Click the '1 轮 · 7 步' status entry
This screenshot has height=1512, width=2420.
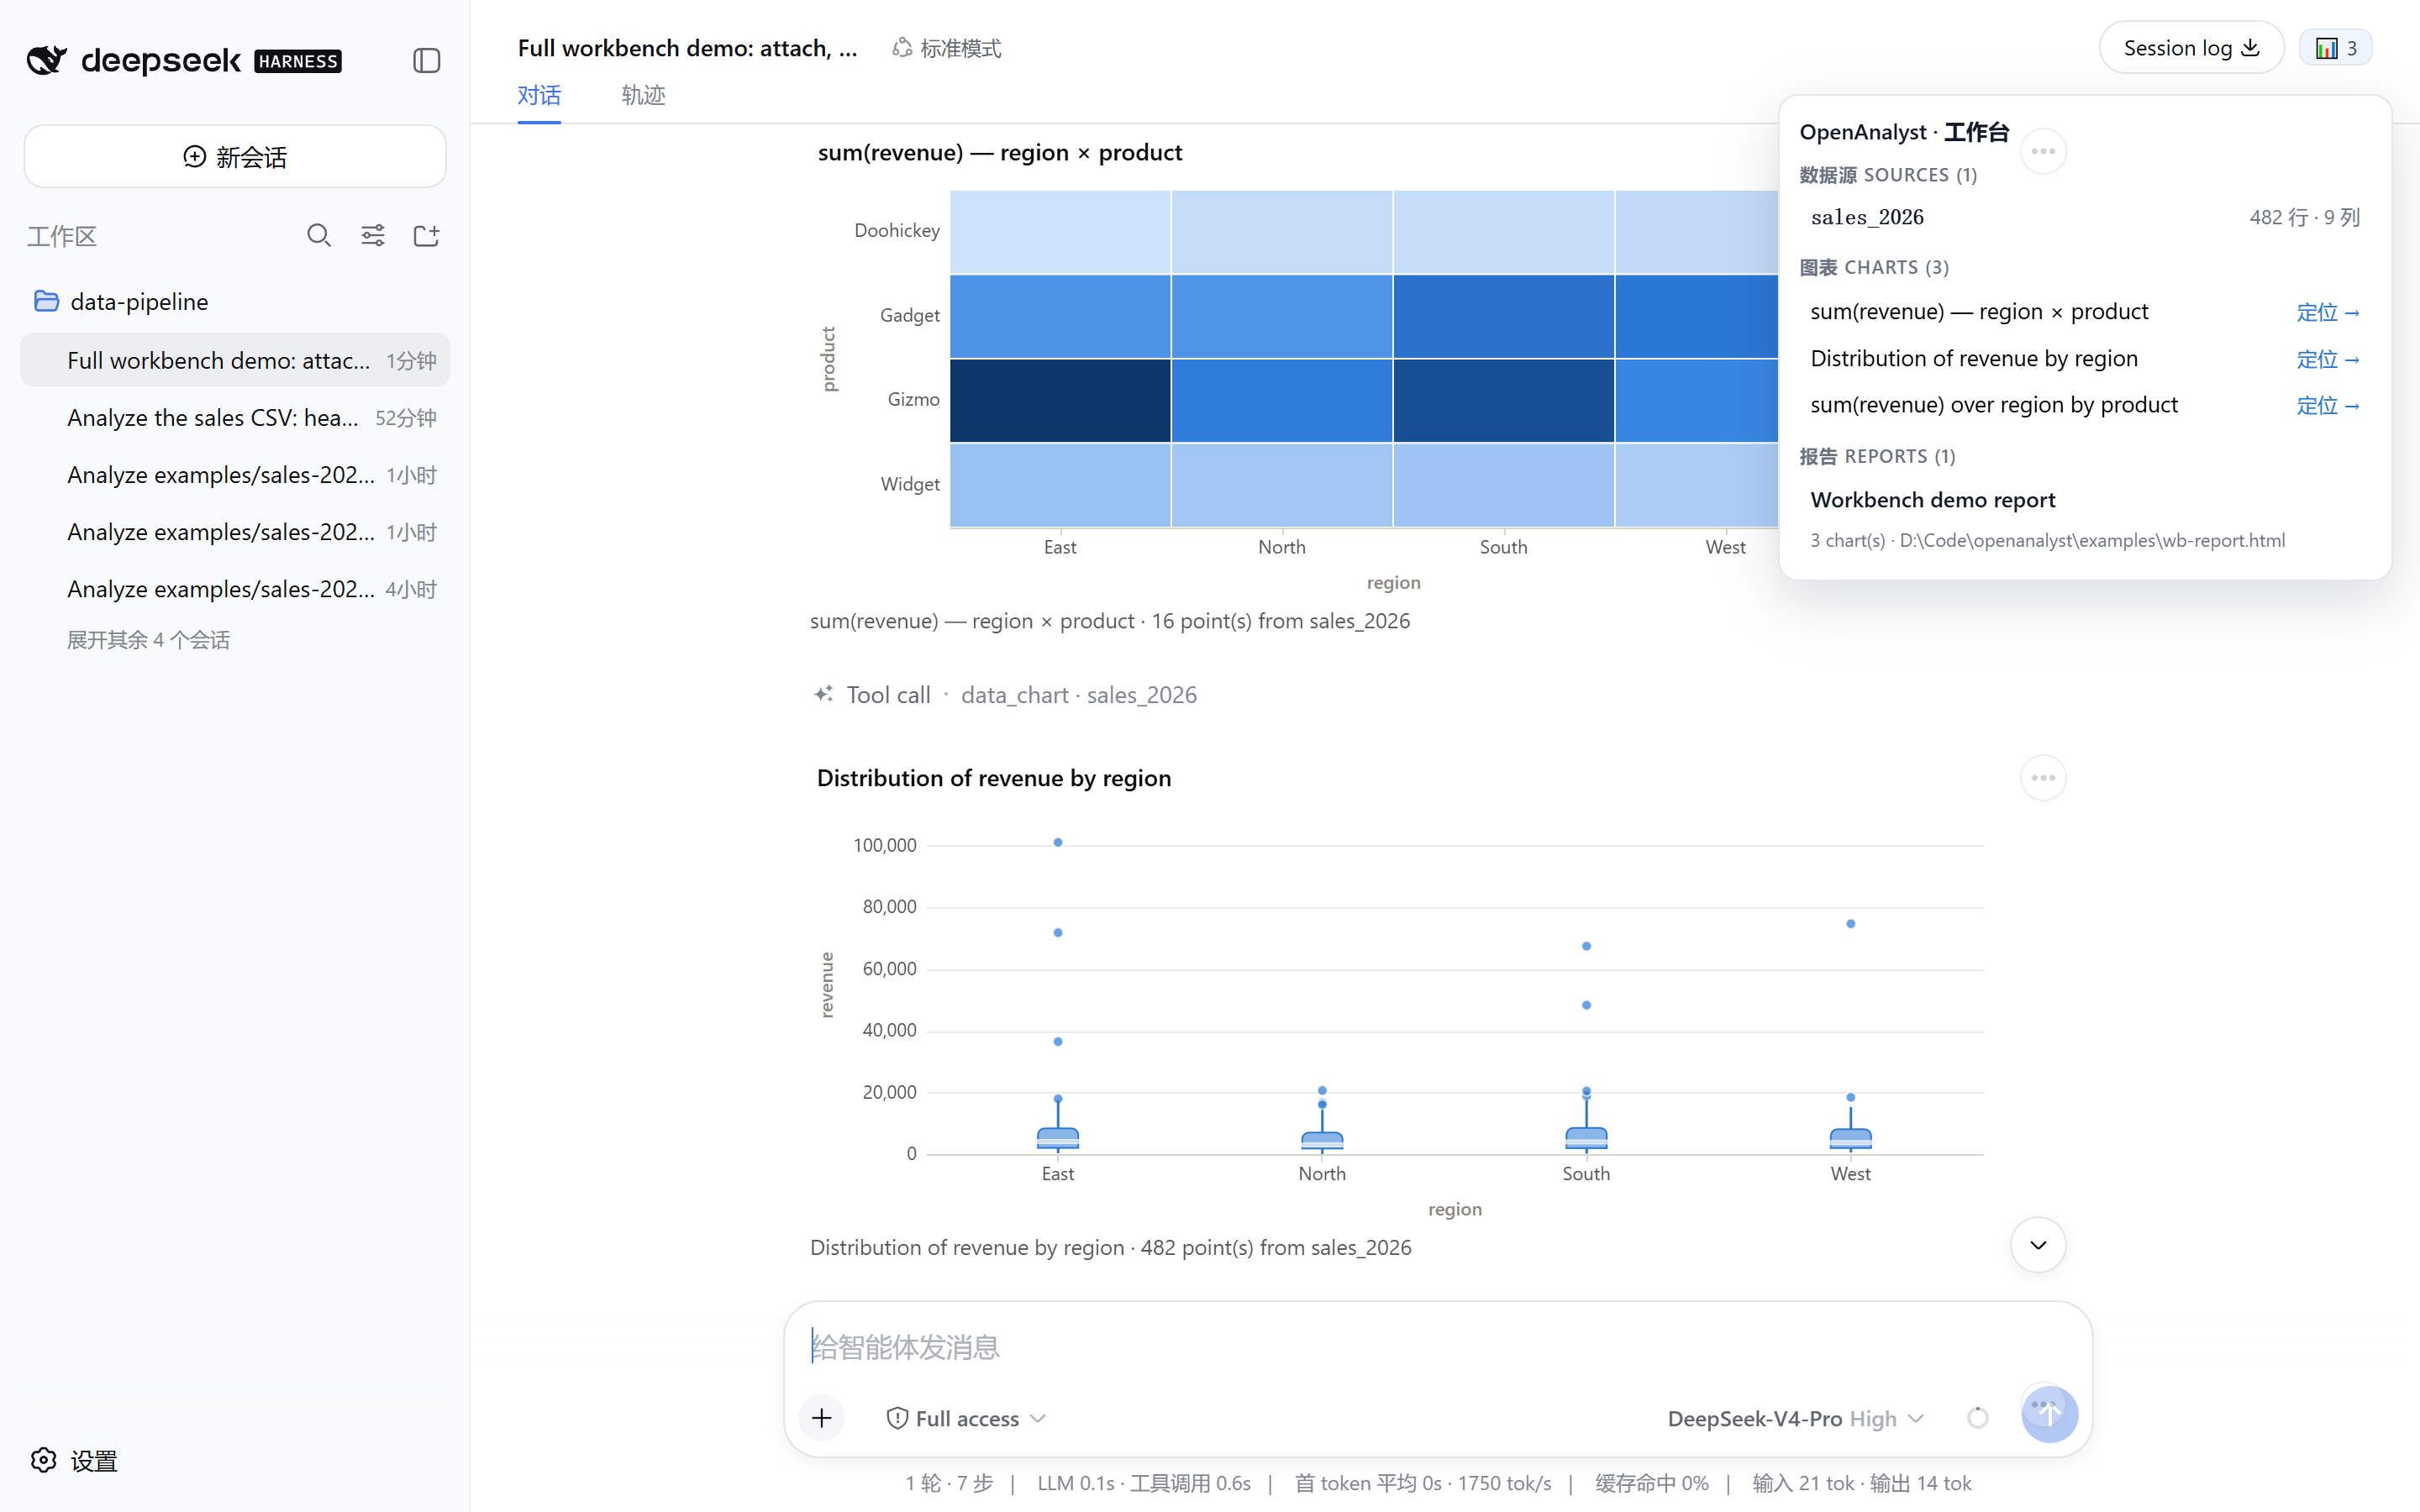949,1483
